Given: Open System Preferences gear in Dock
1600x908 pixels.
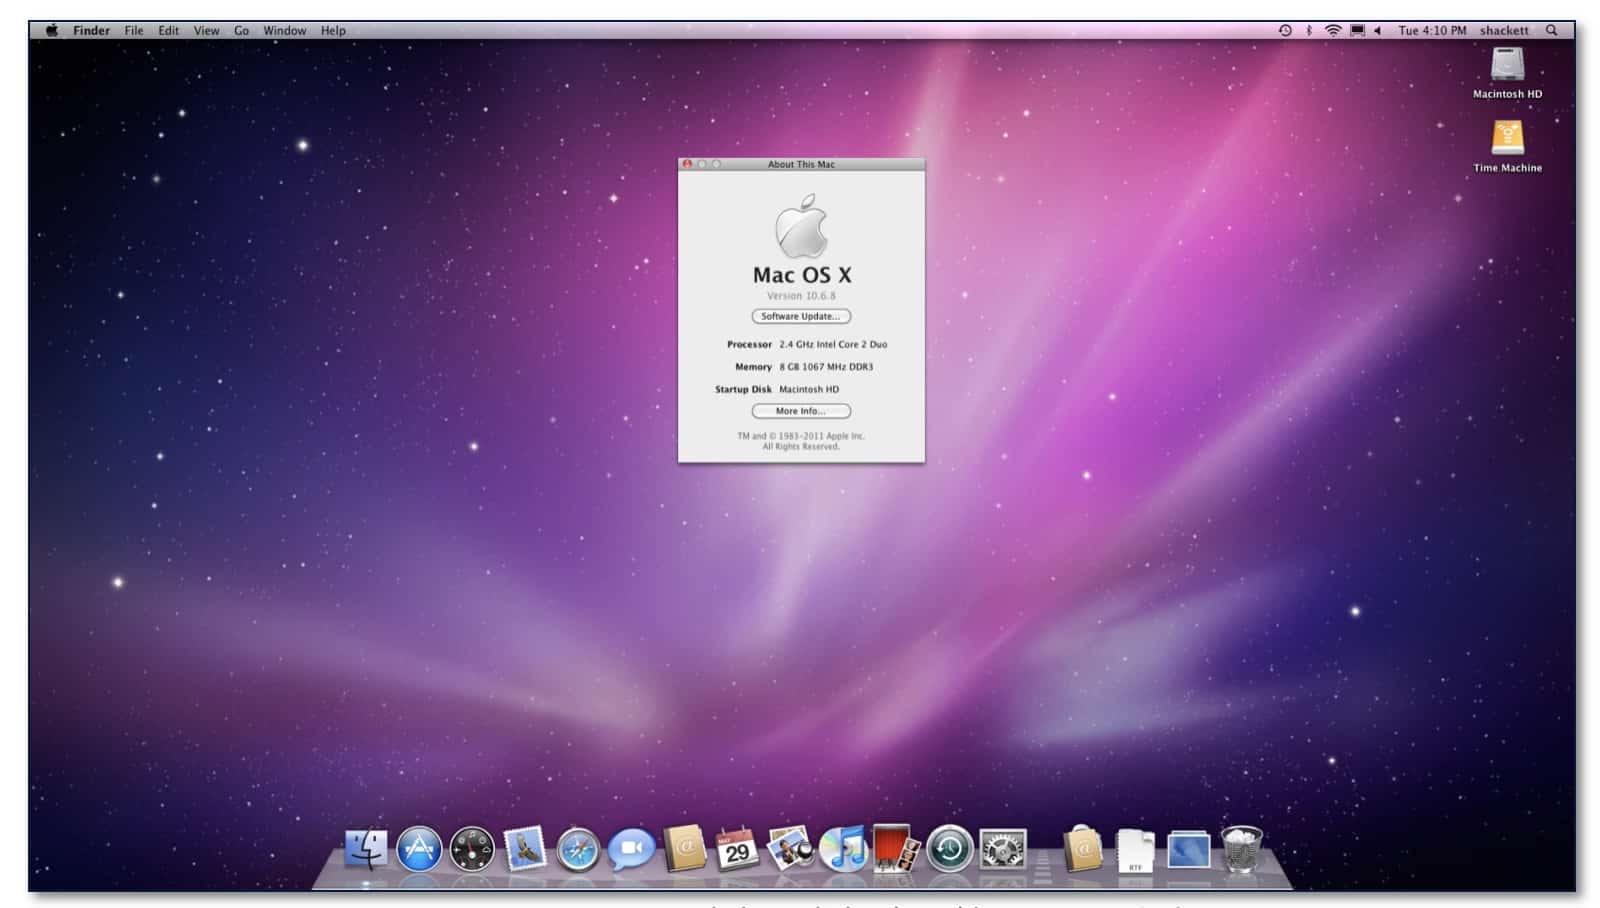Looking at the screenshot, I should point(1003,850).
